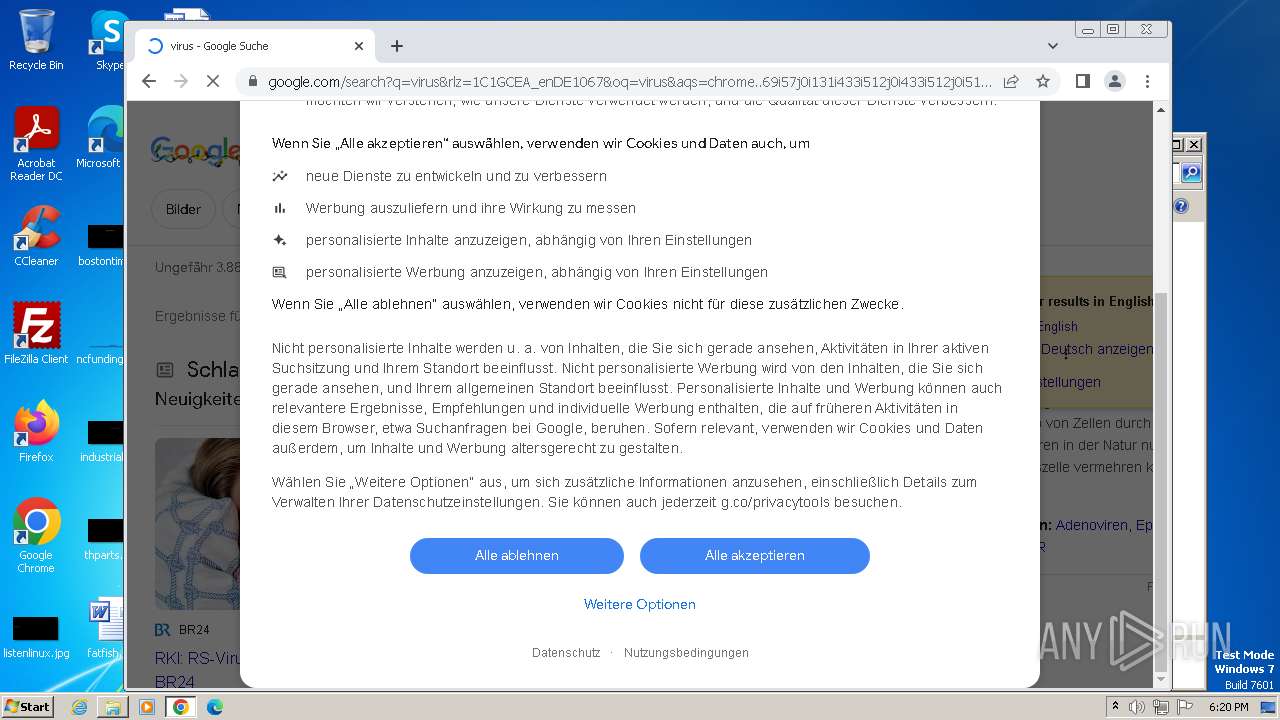Click the address bar URL field
This screenshot has width=1280, height=720.
(630, 82)
